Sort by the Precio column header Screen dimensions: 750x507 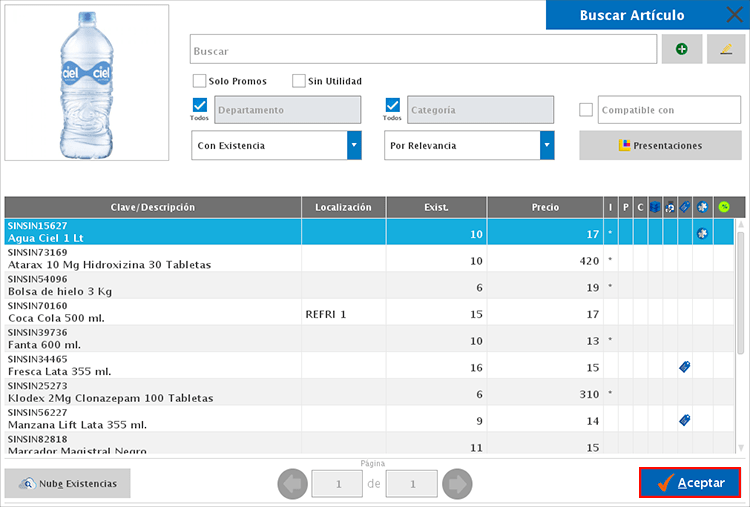pos(545,207)
